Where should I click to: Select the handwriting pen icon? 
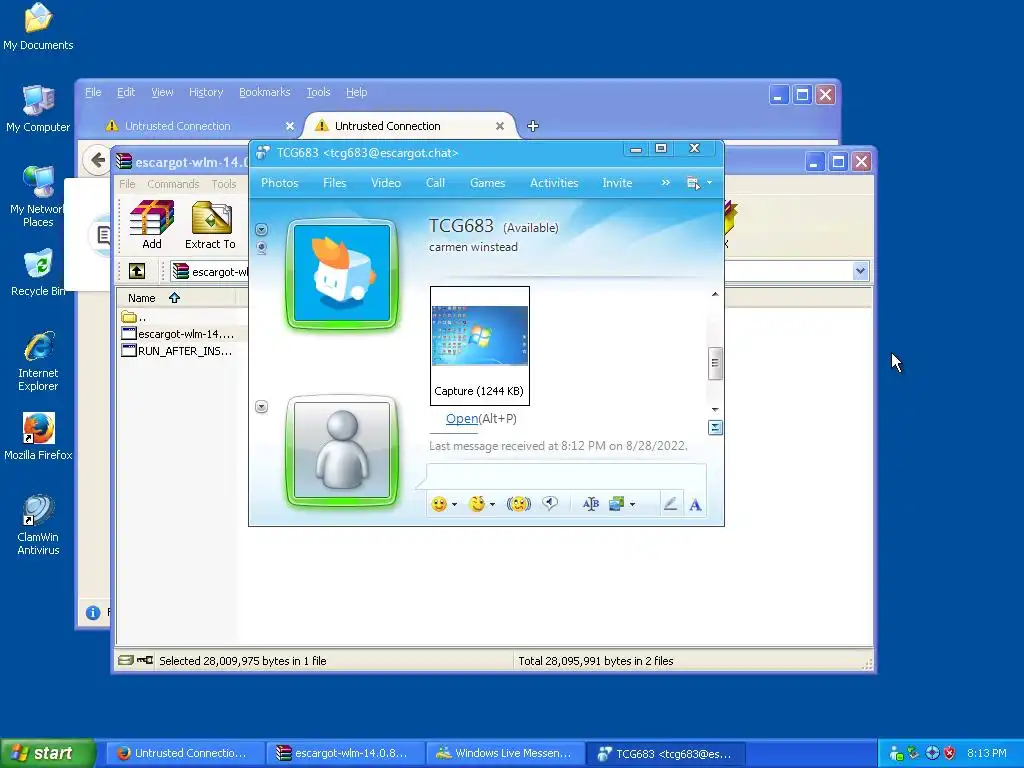coord(670,504)
